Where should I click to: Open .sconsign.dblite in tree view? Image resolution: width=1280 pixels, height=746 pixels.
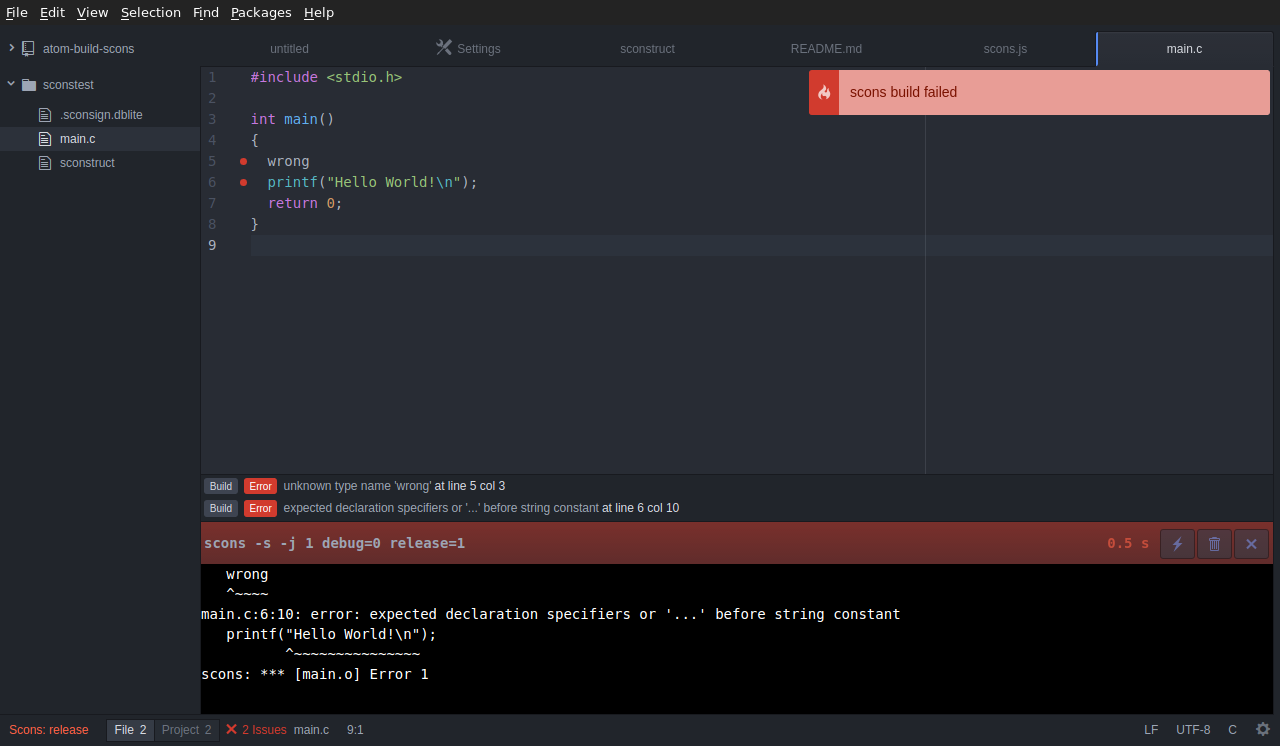point(101,115)
